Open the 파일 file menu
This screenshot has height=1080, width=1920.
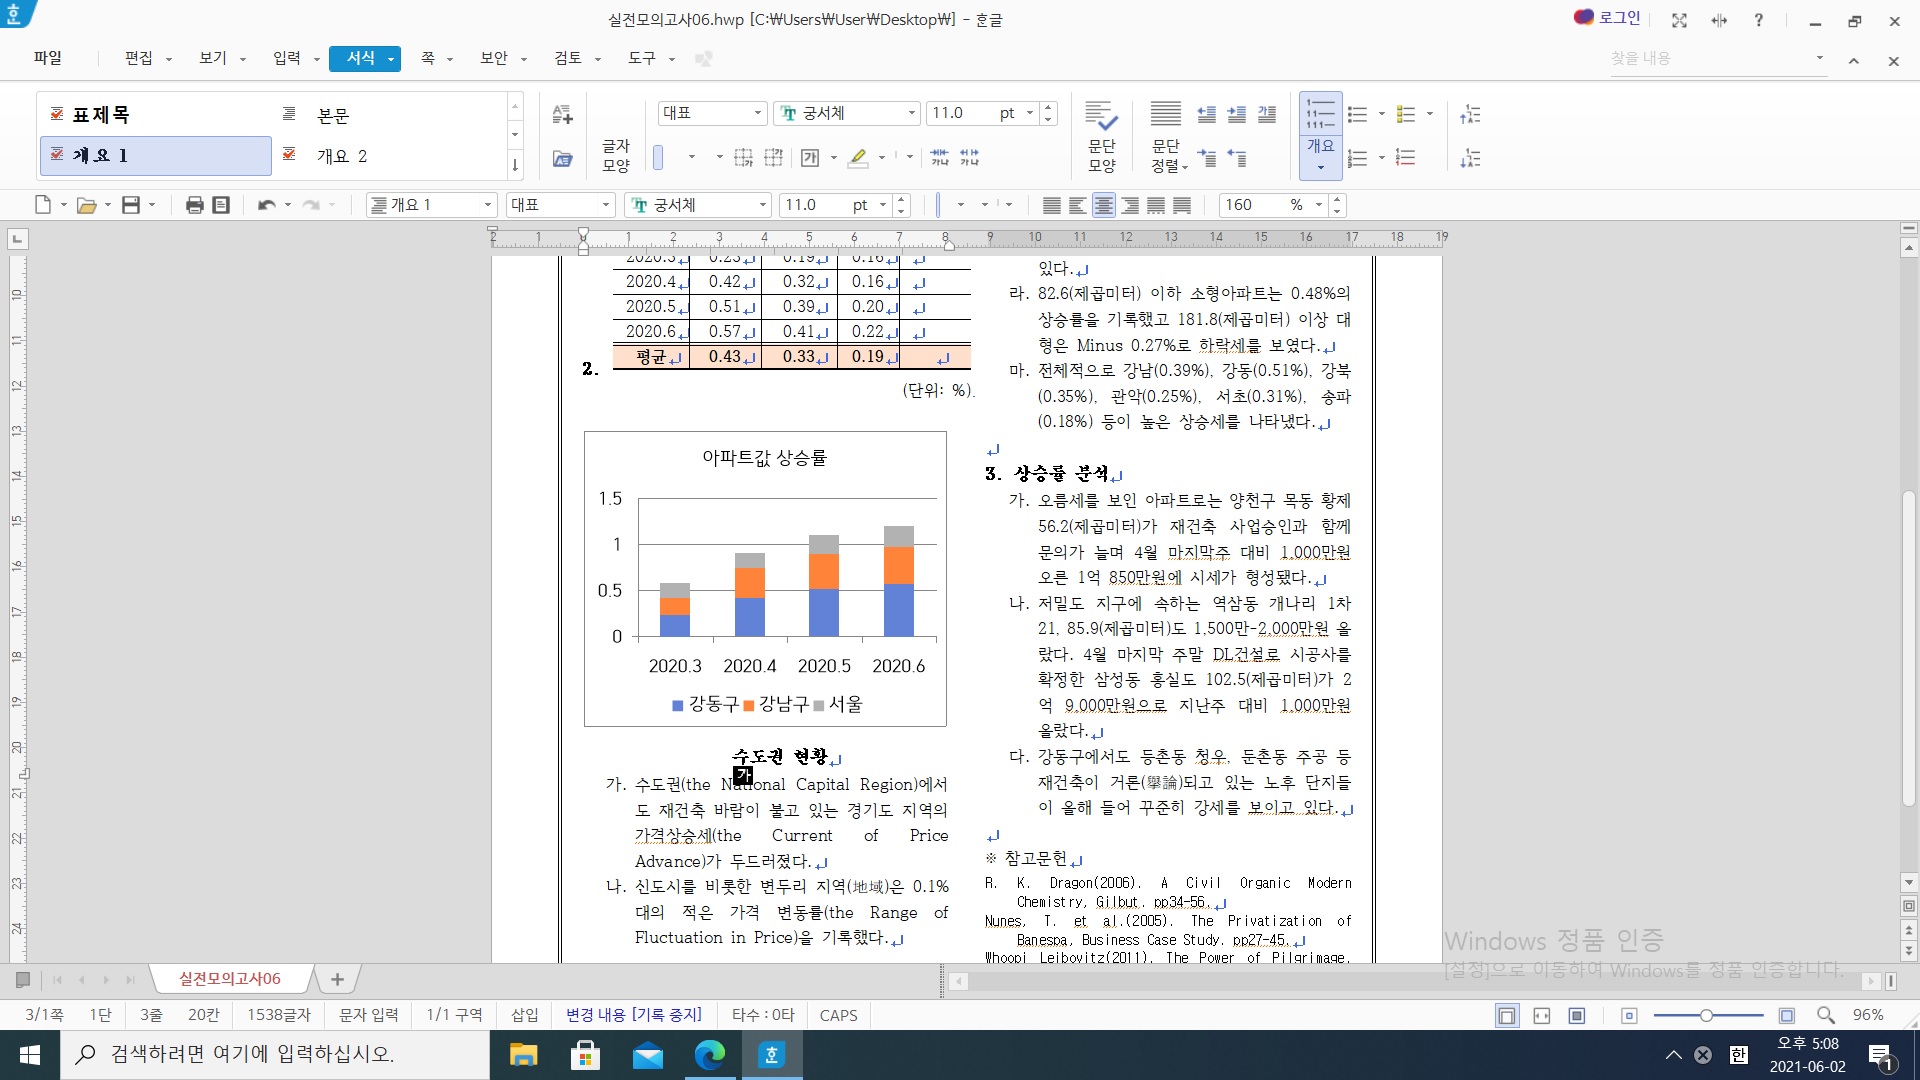pos(48,58)
